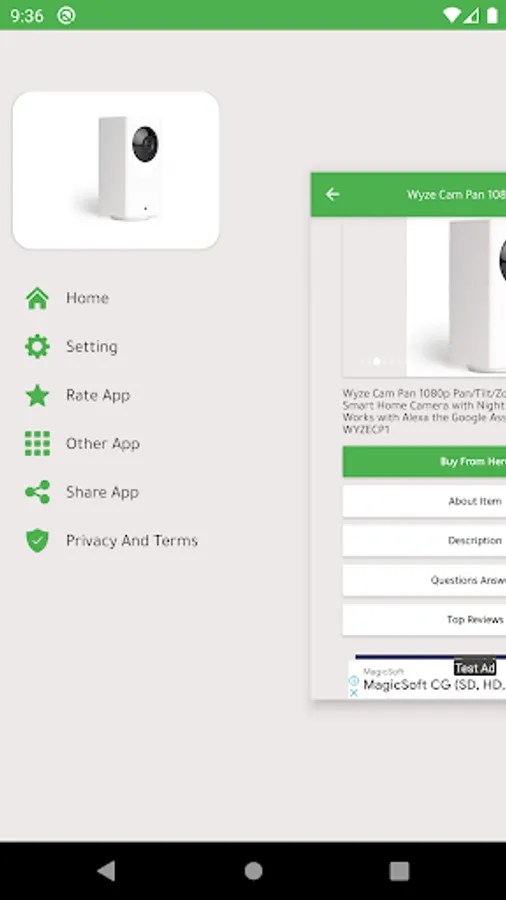
Task: Tap the green Home house icon
Action: point(37,298)
